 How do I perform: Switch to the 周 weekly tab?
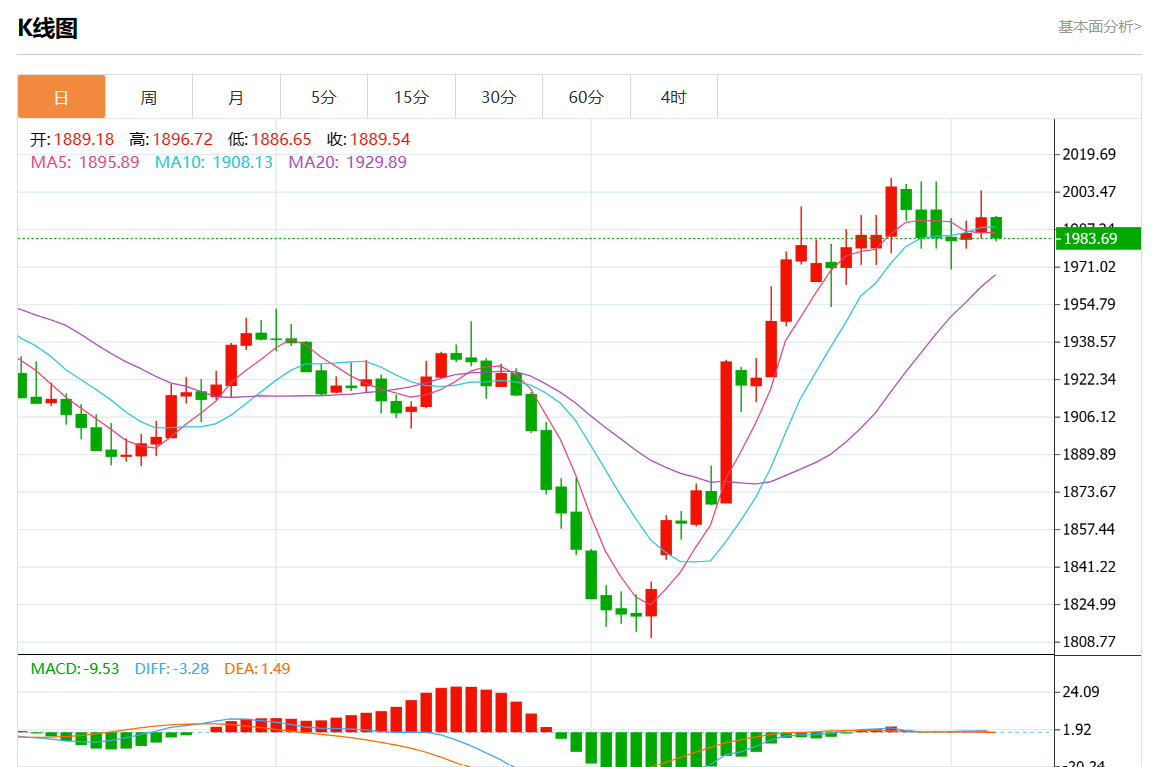pyautogui.click(x=149, y=97)
